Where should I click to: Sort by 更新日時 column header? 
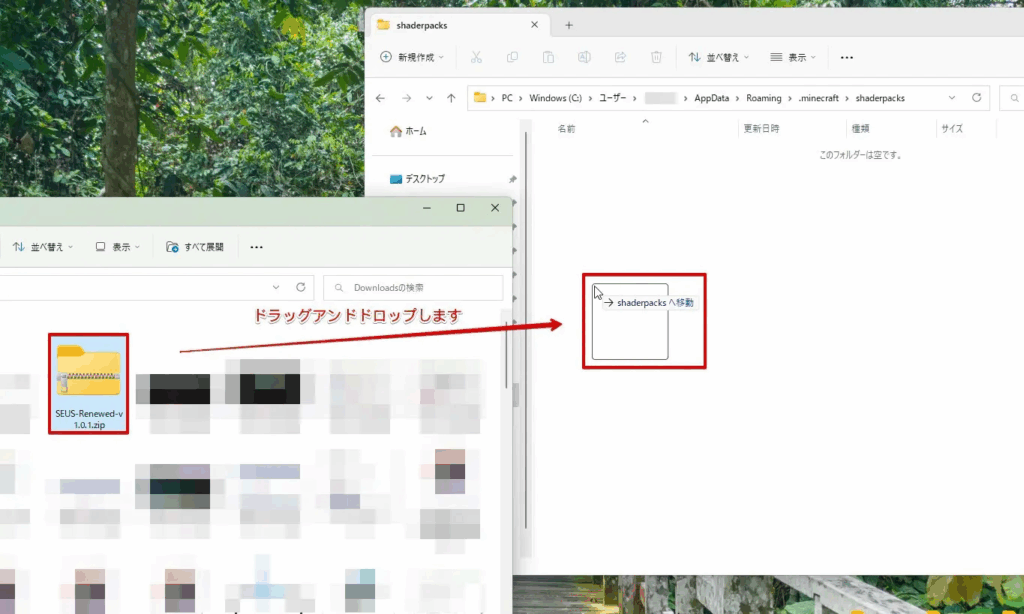[761, 129]
